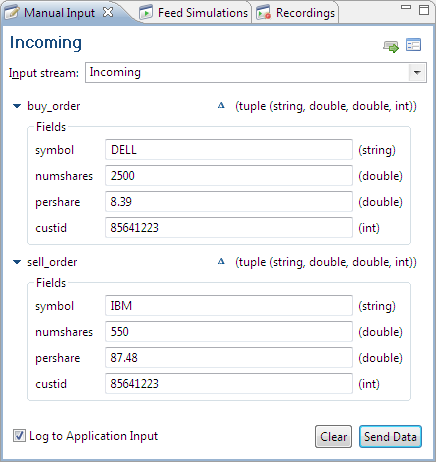Image resolution: width=436 pixels, height=462 pixels.
Task: Click the form layout toggle icon
Action: pos(413,45)
